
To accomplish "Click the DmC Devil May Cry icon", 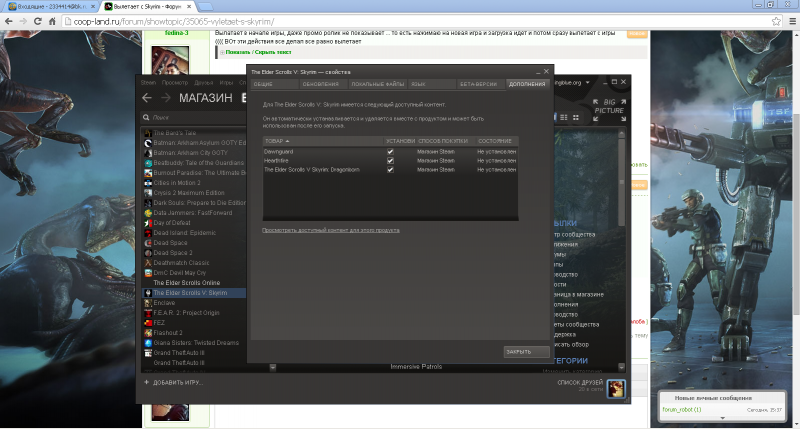I will (148, 273).
